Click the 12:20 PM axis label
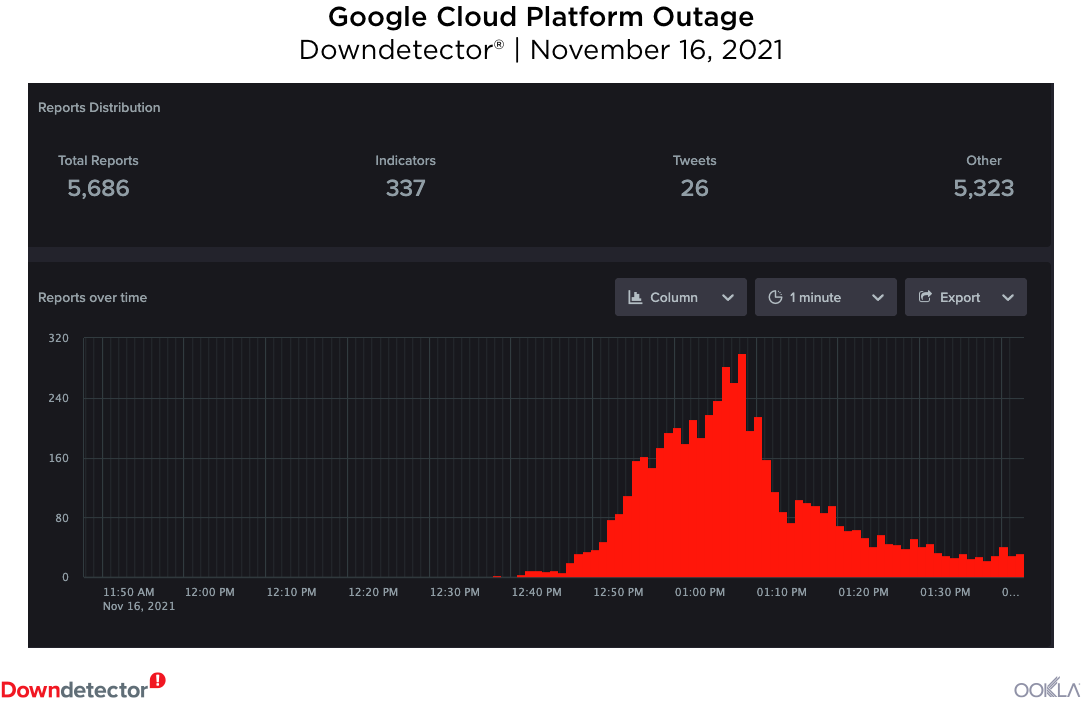Viewport: 1082px width, 706px height. (373, 592)
